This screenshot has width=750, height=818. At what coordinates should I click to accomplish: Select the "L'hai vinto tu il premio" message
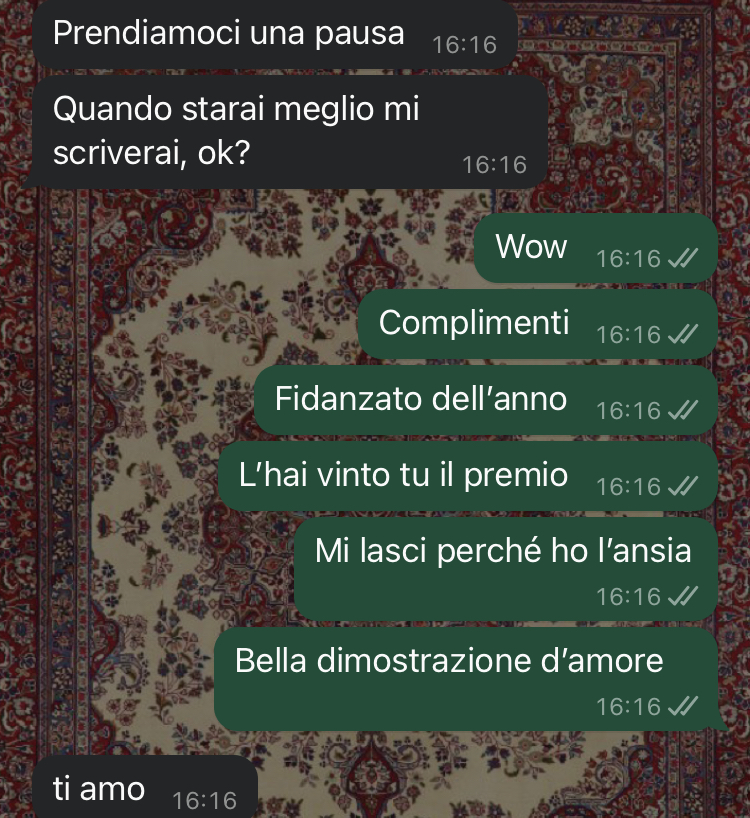468,476
